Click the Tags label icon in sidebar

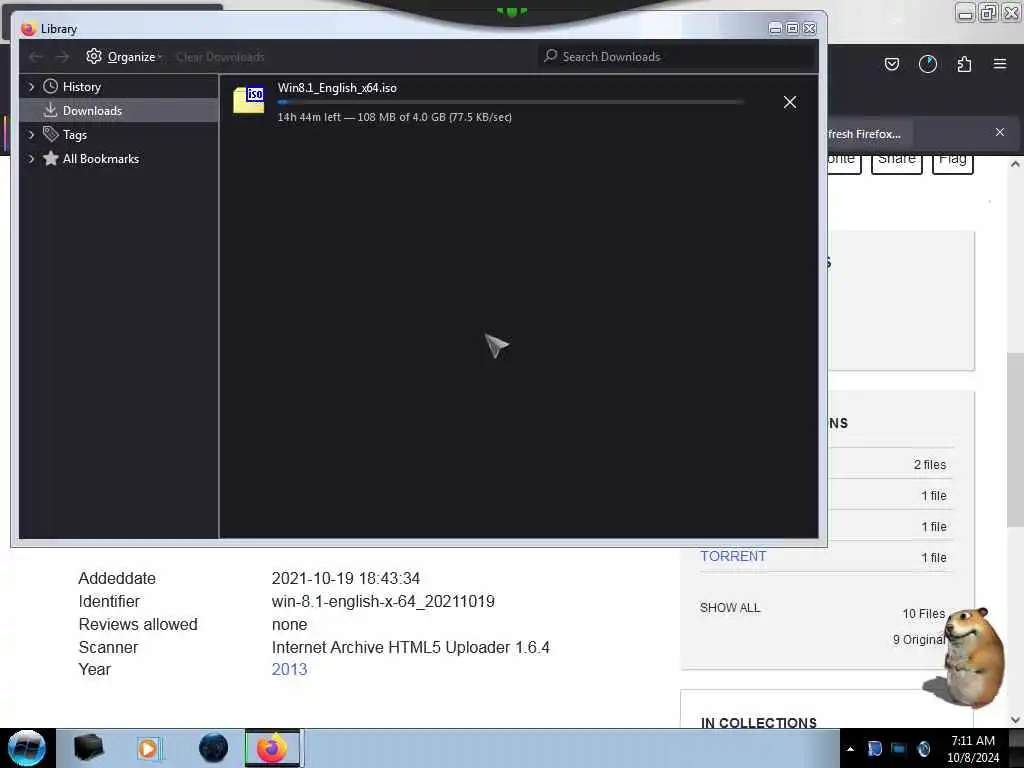[x=50, y=135]
